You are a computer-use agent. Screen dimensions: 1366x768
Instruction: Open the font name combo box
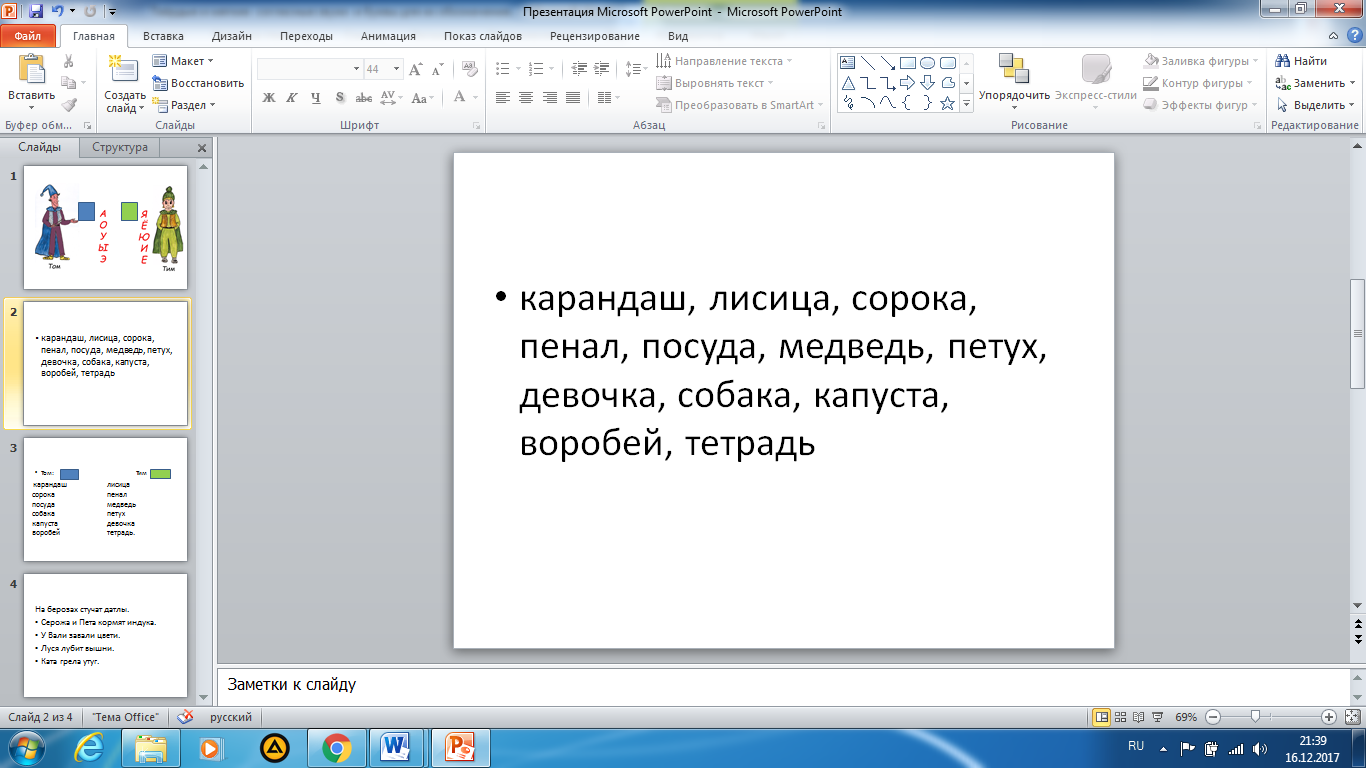point(310,69)
